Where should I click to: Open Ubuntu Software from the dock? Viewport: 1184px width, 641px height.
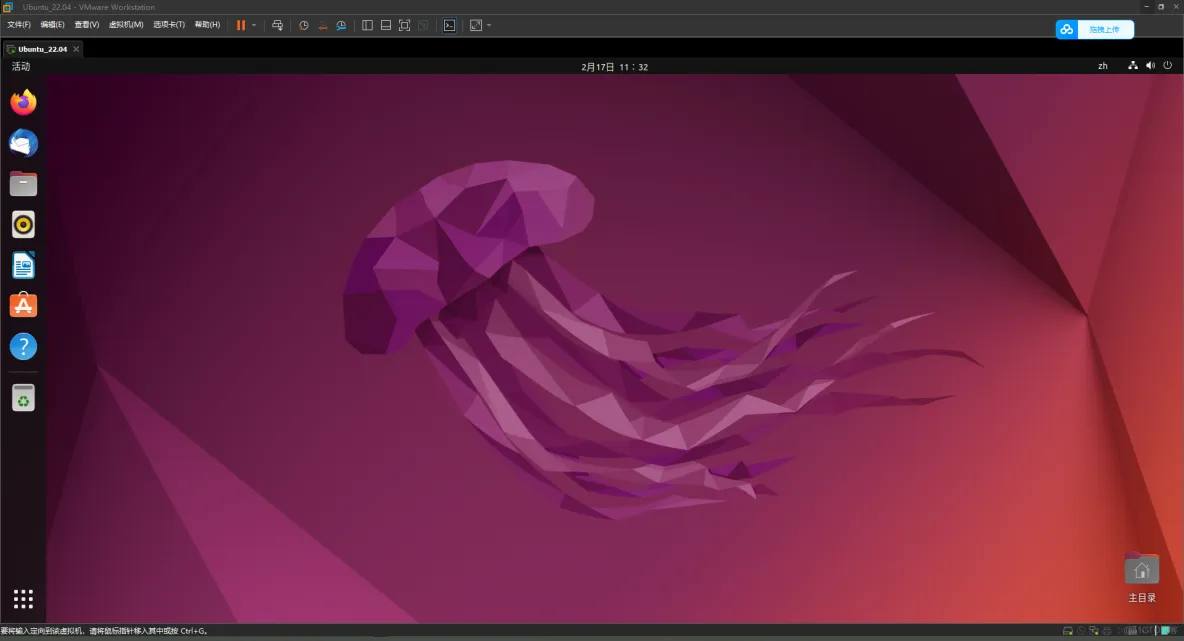[x=23, y=306]
